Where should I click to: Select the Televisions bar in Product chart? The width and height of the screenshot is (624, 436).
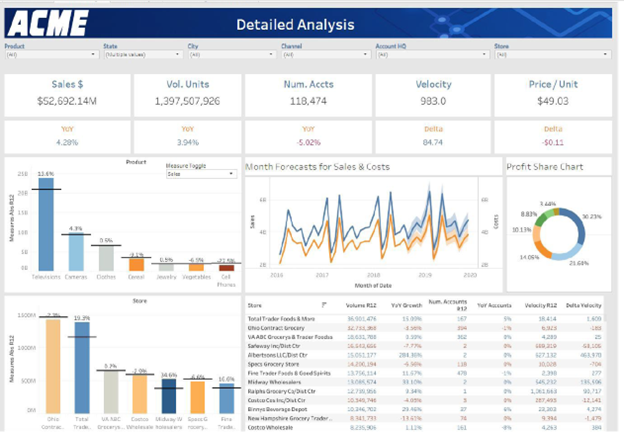pyautogui.click(x=46, y=224)
